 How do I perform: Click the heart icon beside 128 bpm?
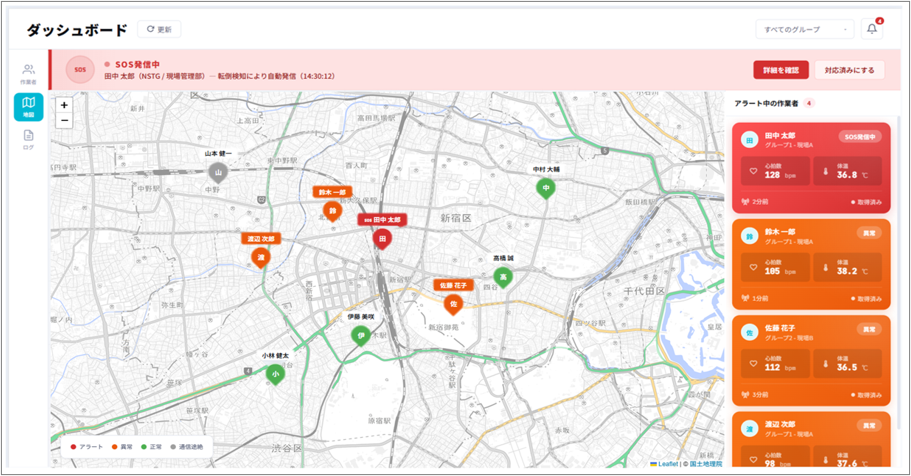pos(754,171)
